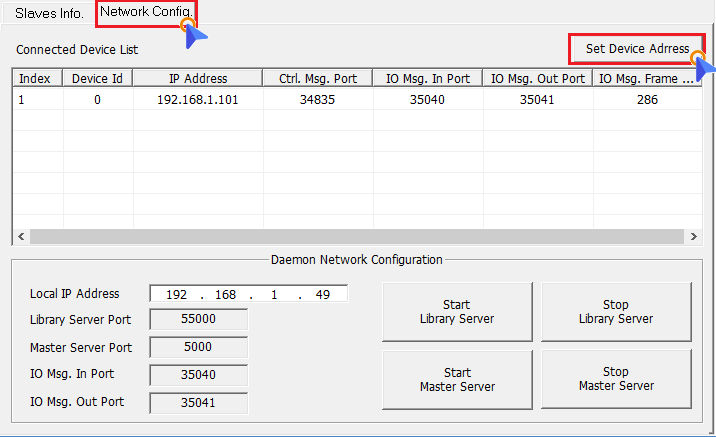Select device row with IP 192.168.1.101
This screenshot has width=716, height=437.
197,100
